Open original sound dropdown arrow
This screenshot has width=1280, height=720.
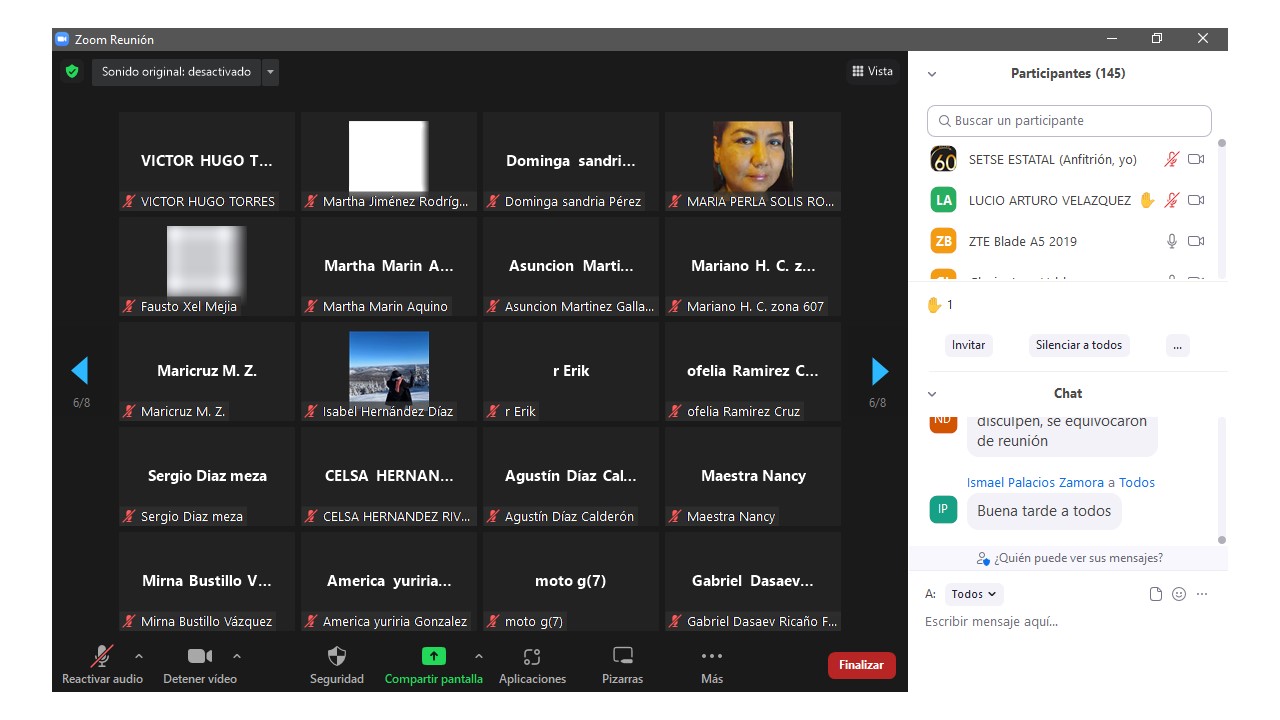point(270,72)
